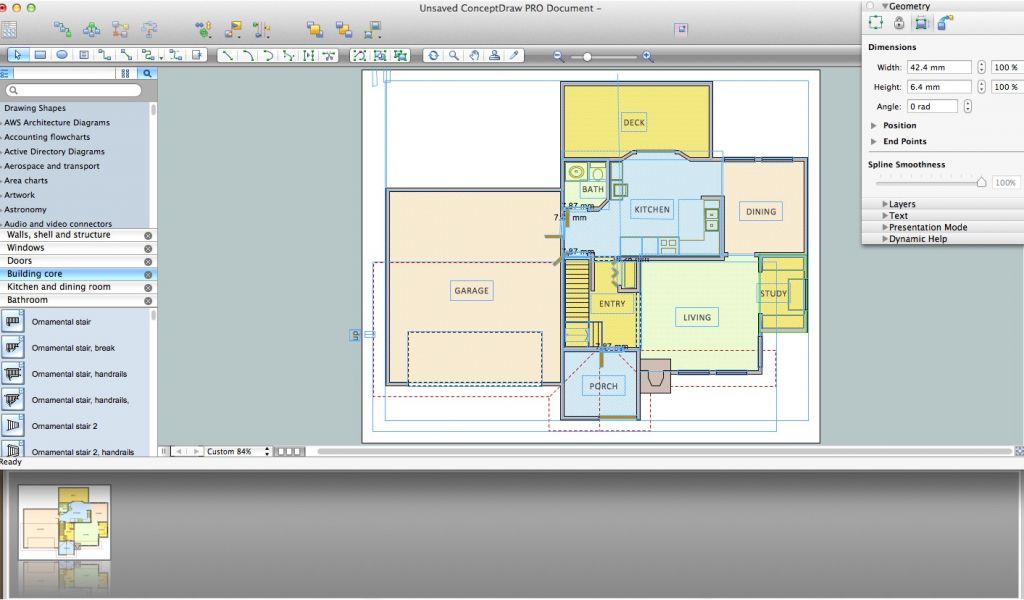This screenshot has width=1024, height=600.
Task: Open Area charts category
Action: coord(26,181)
